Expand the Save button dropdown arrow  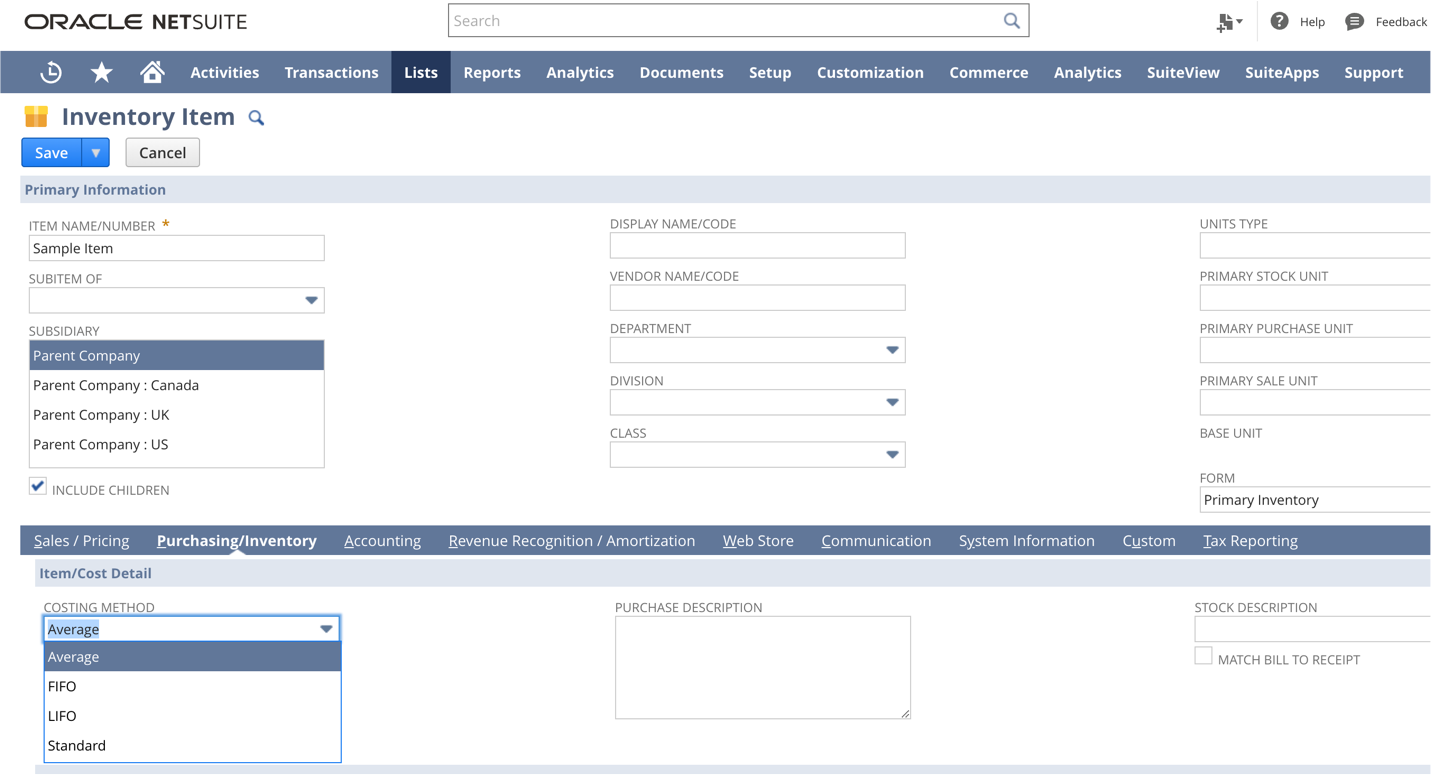[x=96, y=152]
